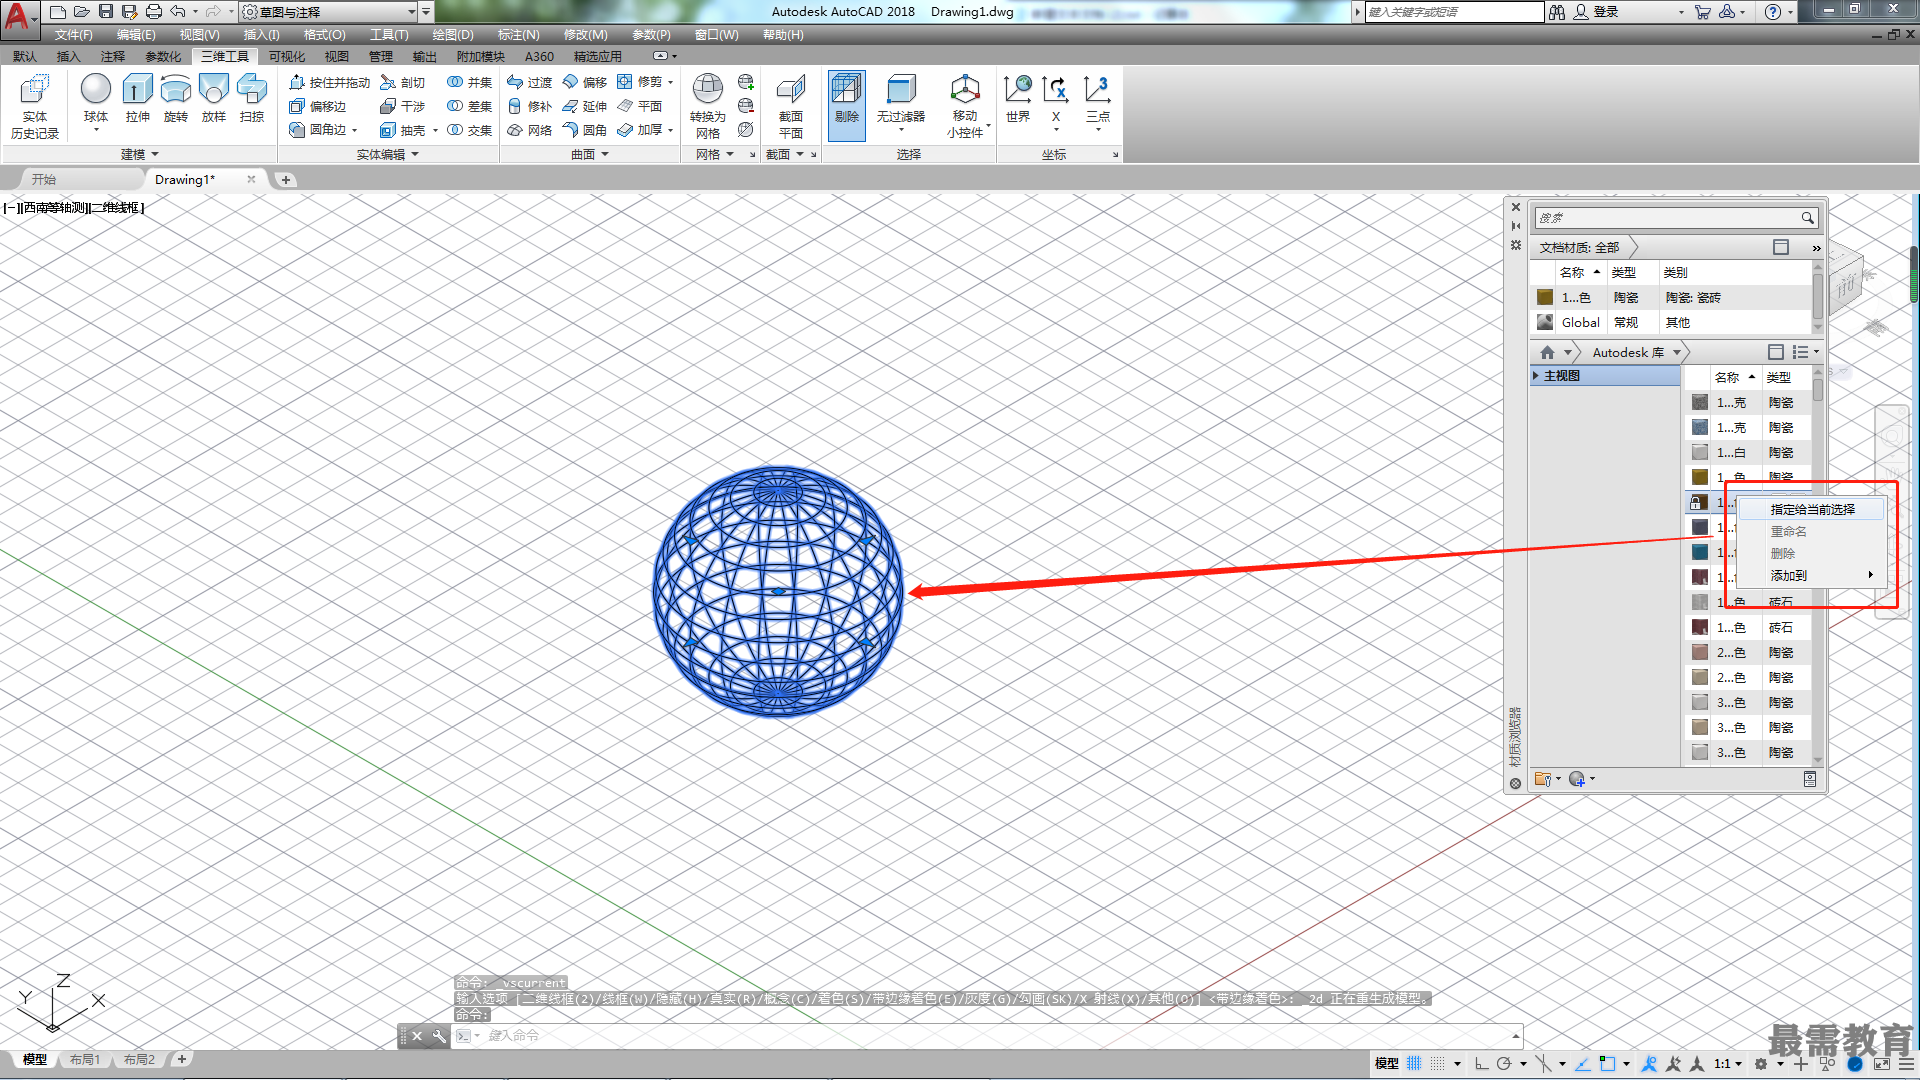
Task: Choose 指定给当前选择 from context menu
Action: [x=1812, y=509]
